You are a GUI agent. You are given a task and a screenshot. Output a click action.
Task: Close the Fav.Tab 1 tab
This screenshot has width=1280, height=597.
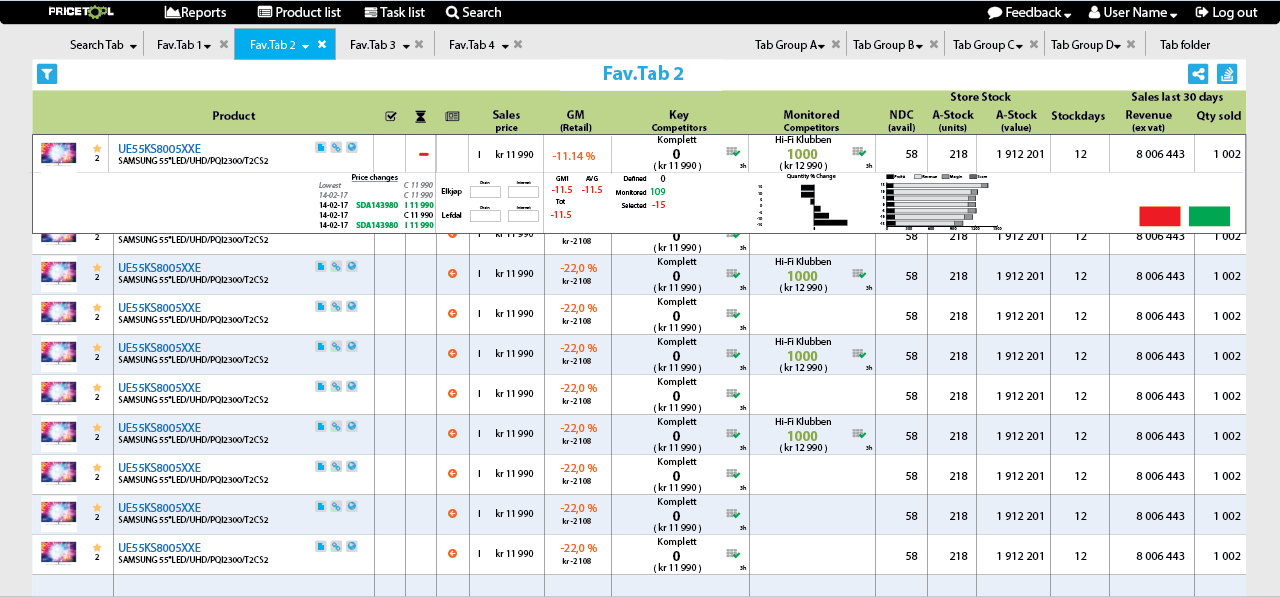(224, 44)
